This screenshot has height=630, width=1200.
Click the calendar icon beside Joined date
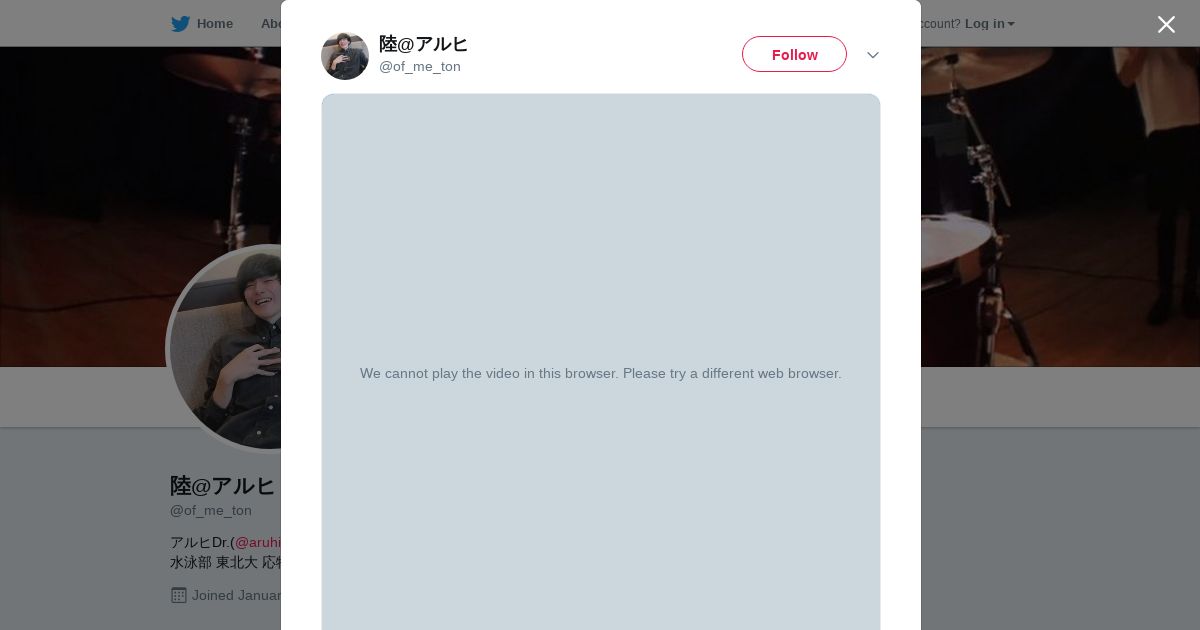click(x=179, y=595)
